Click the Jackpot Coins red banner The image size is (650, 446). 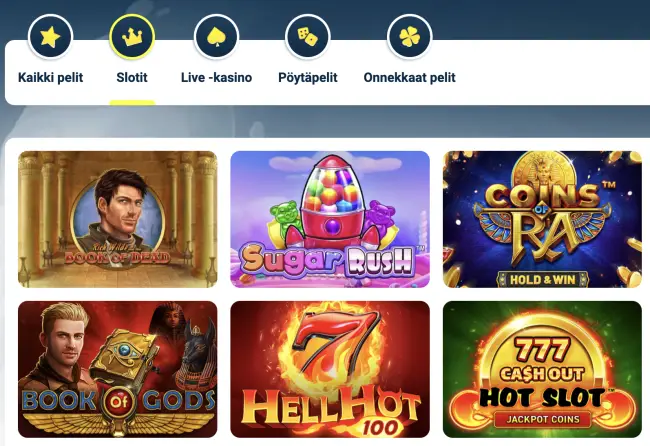[543, 419]
